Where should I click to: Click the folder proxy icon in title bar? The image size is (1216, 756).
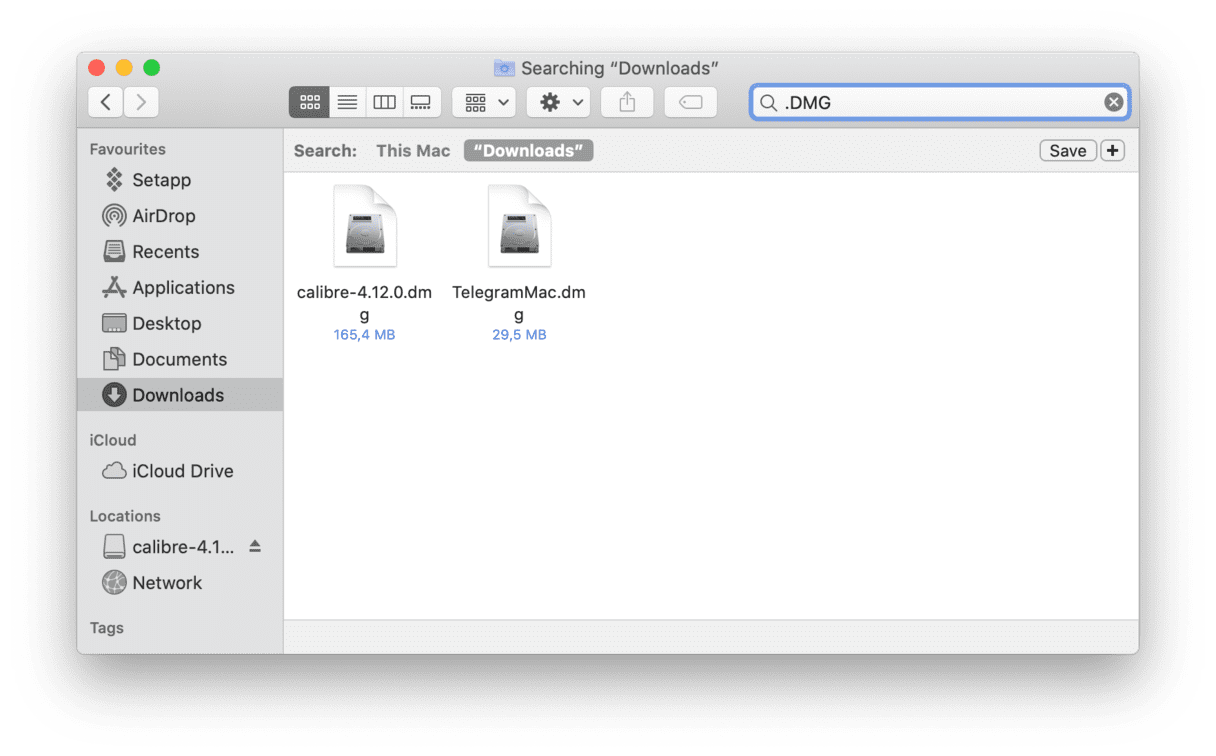(x=505, y=68)
